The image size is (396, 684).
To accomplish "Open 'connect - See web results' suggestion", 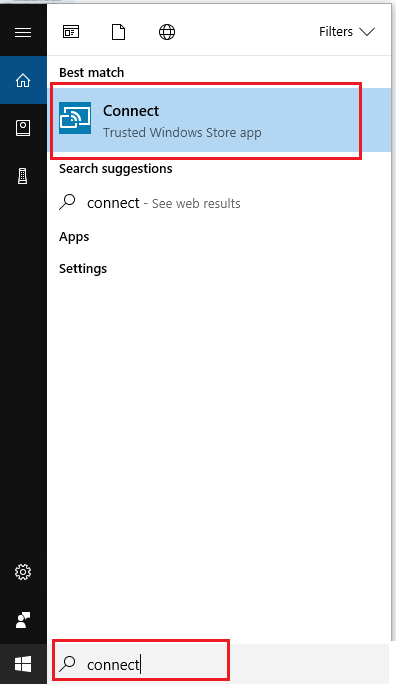I will (x=219, y=203).
